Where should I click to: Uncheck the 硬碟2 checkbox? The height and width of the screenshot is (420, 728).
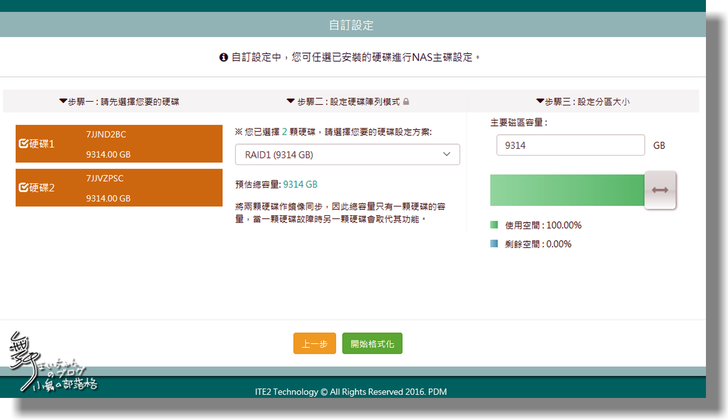(x=24, y=187)
